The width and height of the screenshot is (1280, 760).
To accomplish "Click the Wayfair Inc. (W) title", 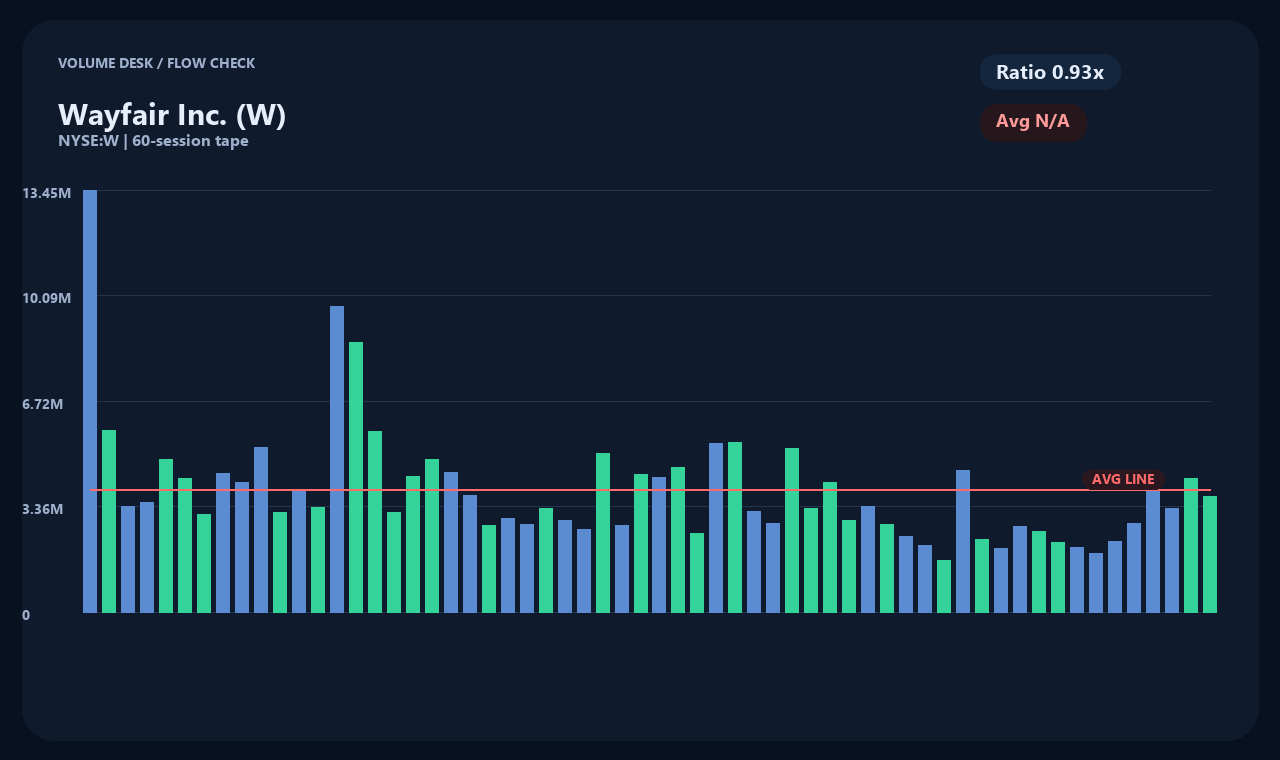I will 172,115.
